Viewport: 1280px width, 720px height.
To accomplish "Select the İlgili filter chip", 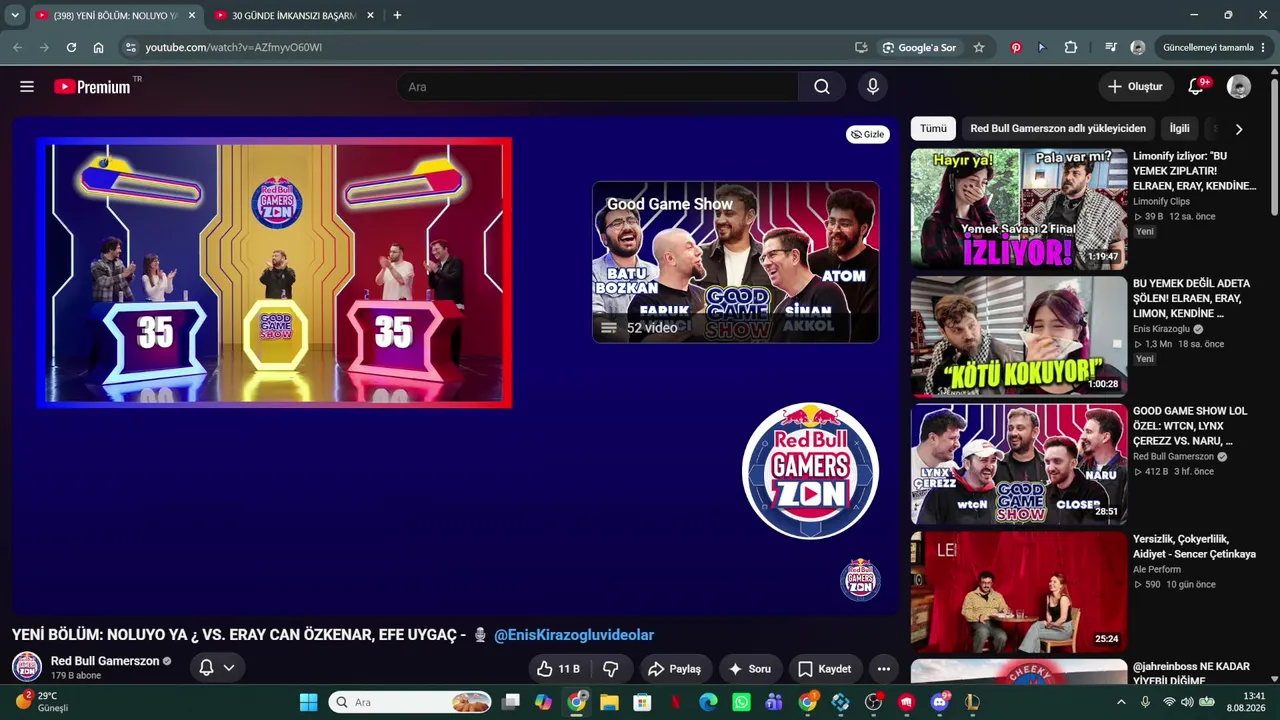I will pyautogui.click(x=1180, y=129).
